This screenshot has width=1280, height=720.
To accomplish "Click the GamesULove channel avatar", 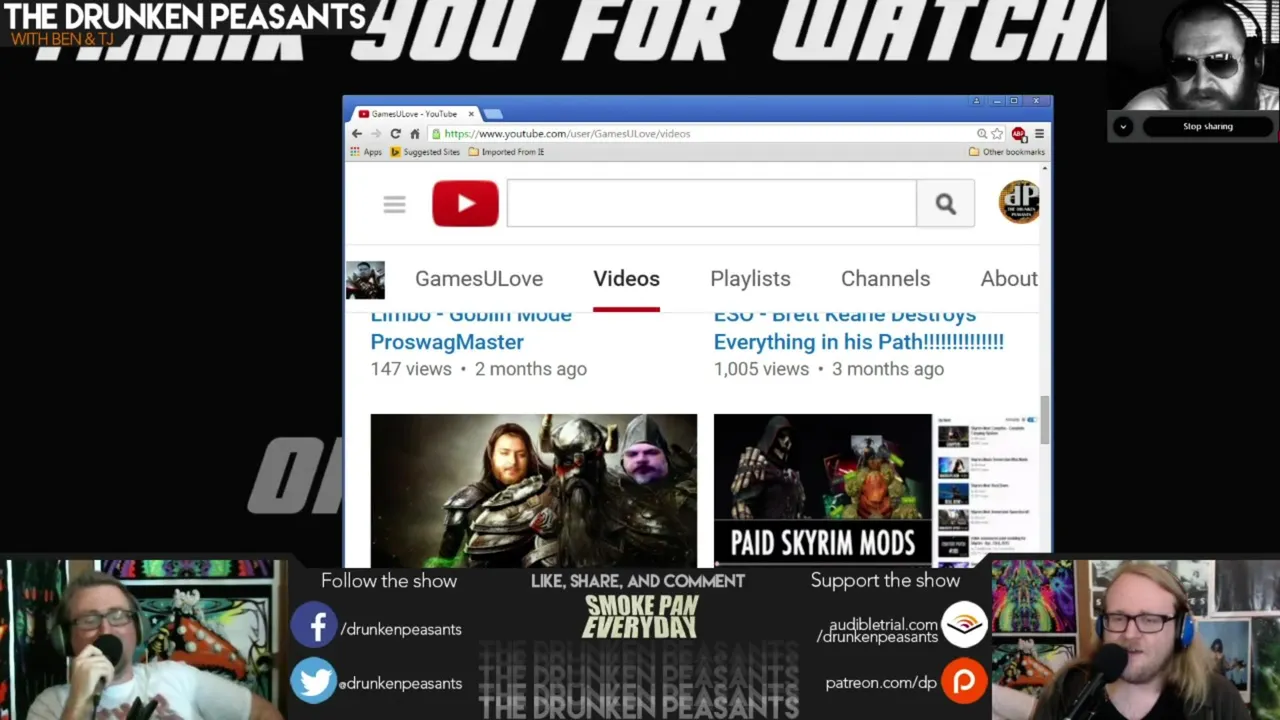I will pos(365,279).
